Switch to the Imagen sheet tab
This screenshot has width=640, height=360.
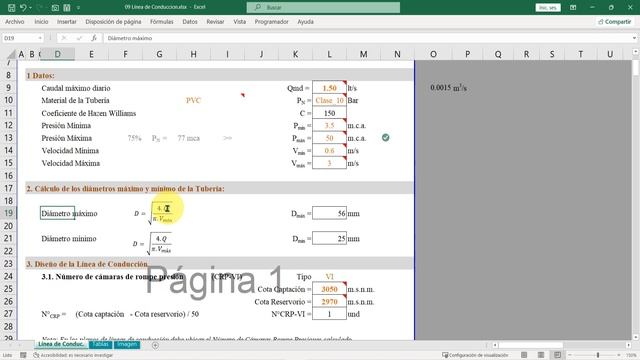pyautogui.click(x=127, y=344)
